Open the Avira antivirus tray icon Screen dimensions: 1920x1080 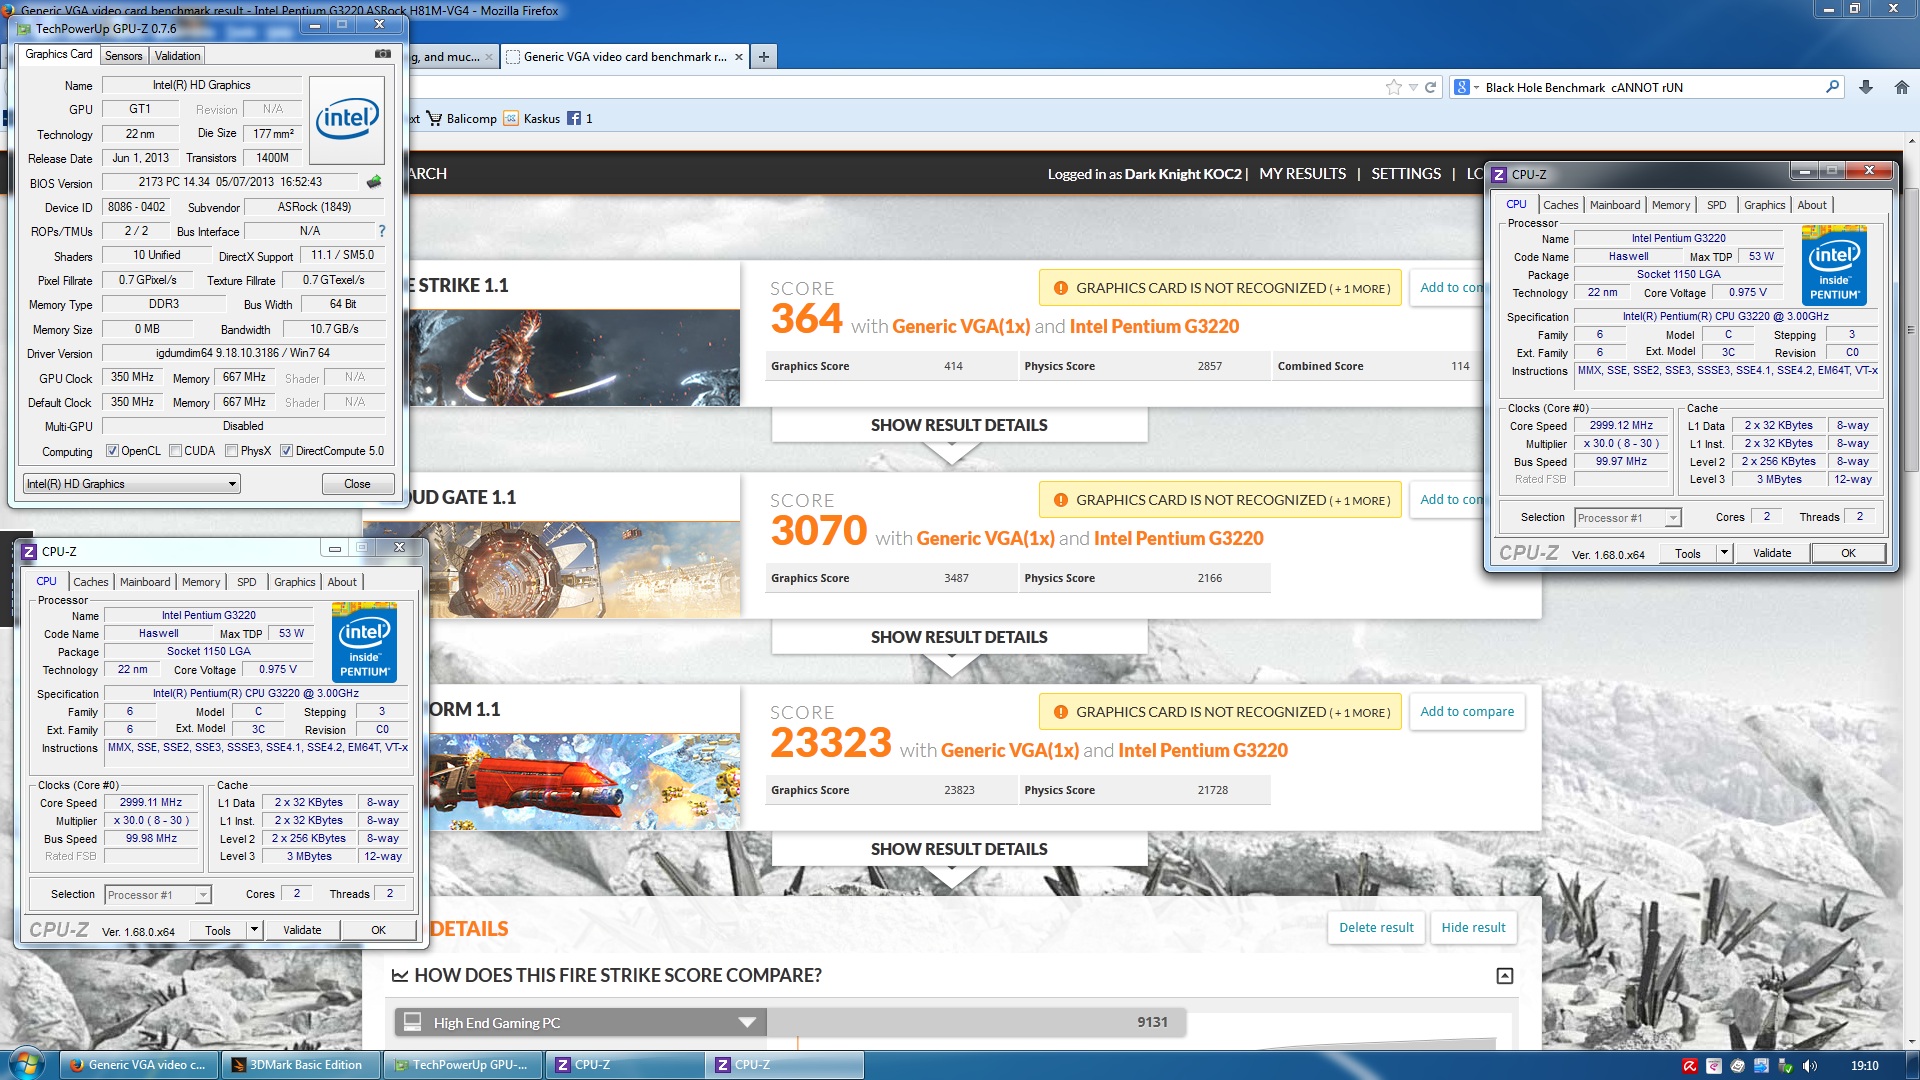click(1689, 1065)
